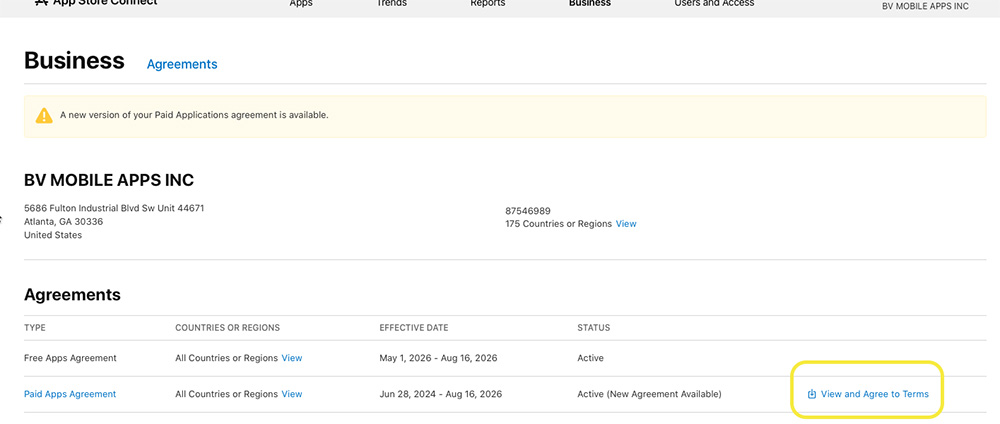The image size is (1000, 424).
Task: Open Reports in the top navigation
Action: [487, 3]
